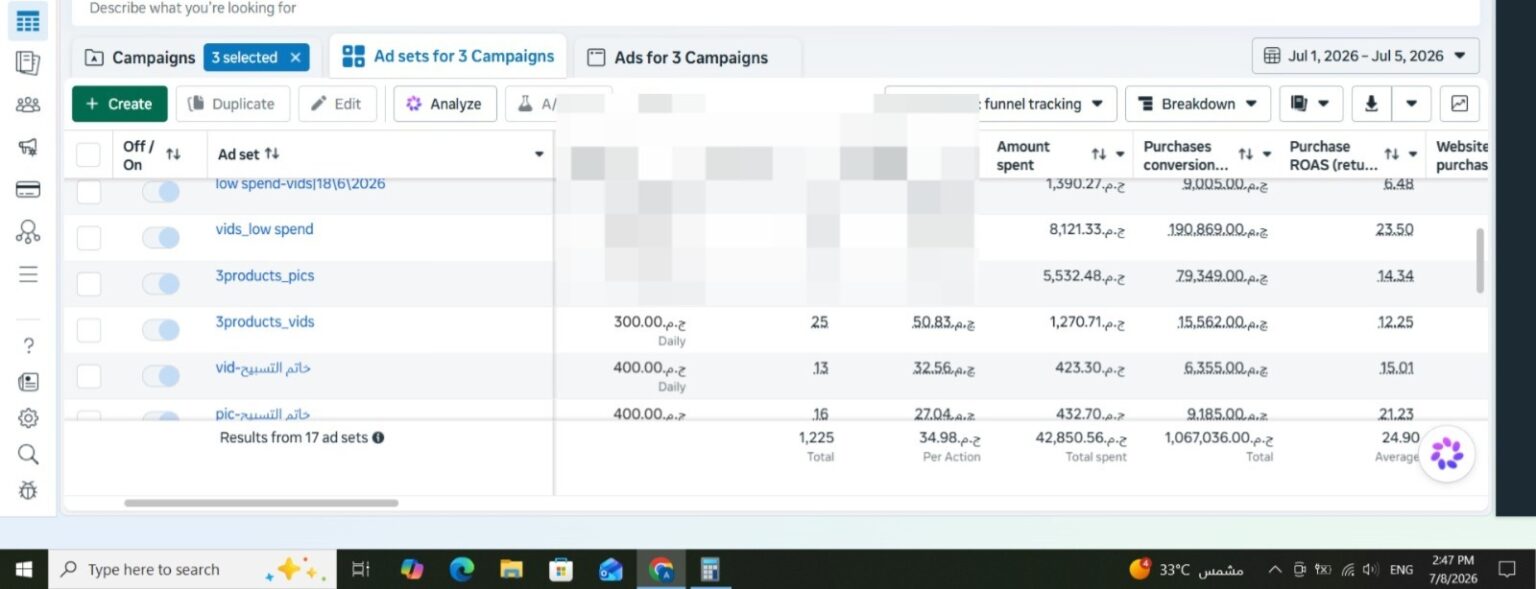Image resolution: width=1536 pixels, height=589 pixels.
Task: Sort by Amount spent arrows
Action: point(1099,155)
